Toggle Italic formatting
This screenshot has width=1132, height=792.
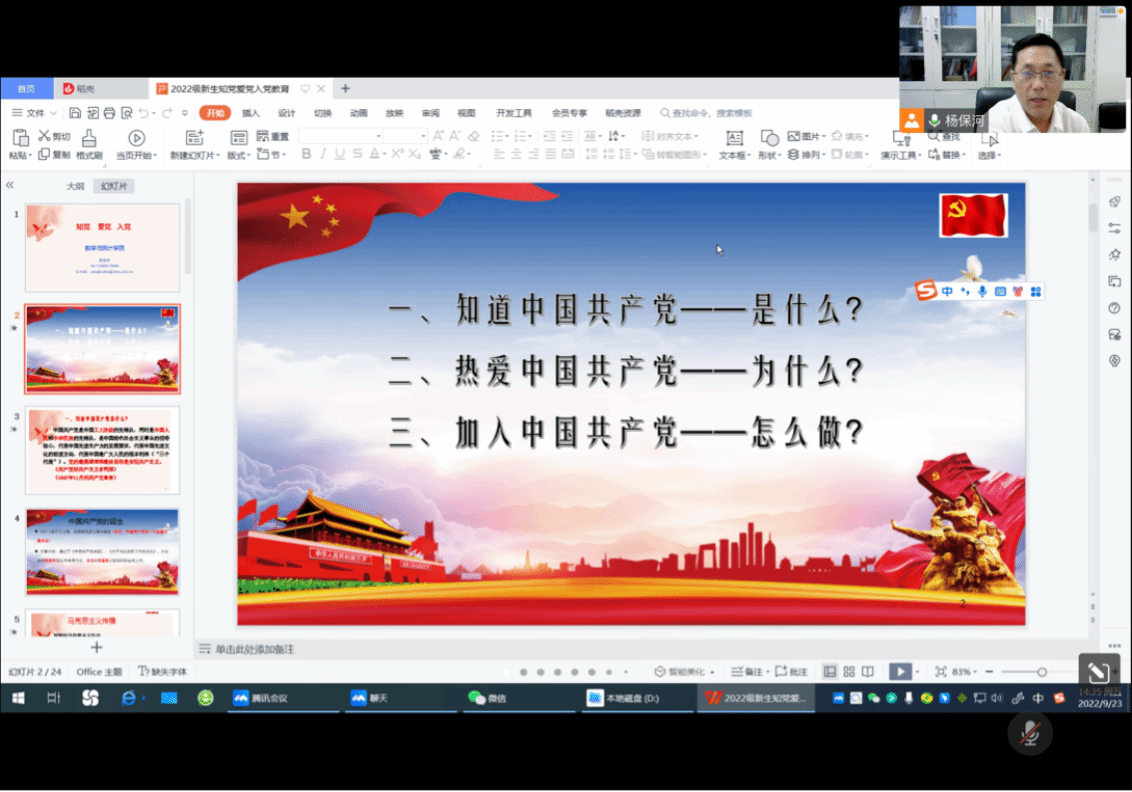(x=323, y=154)
